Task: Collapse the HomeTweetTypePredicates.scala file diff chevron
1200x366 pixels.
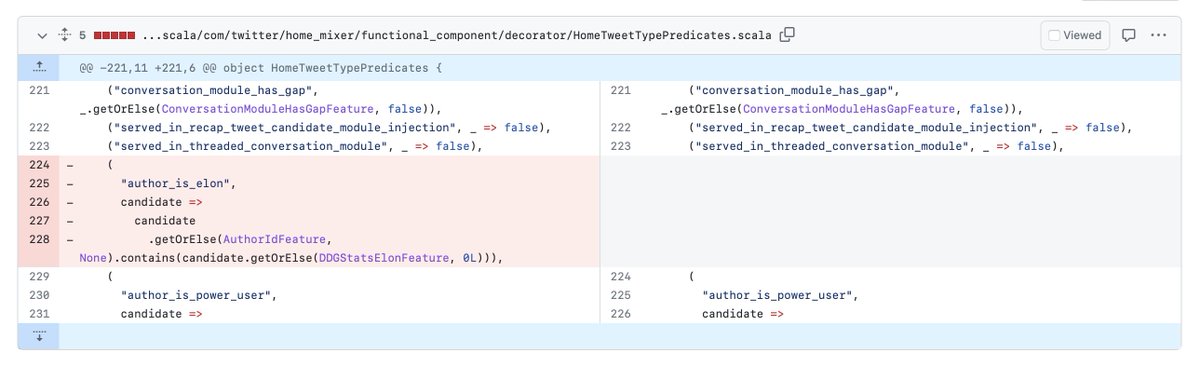Action: click(x=41, y=35)
